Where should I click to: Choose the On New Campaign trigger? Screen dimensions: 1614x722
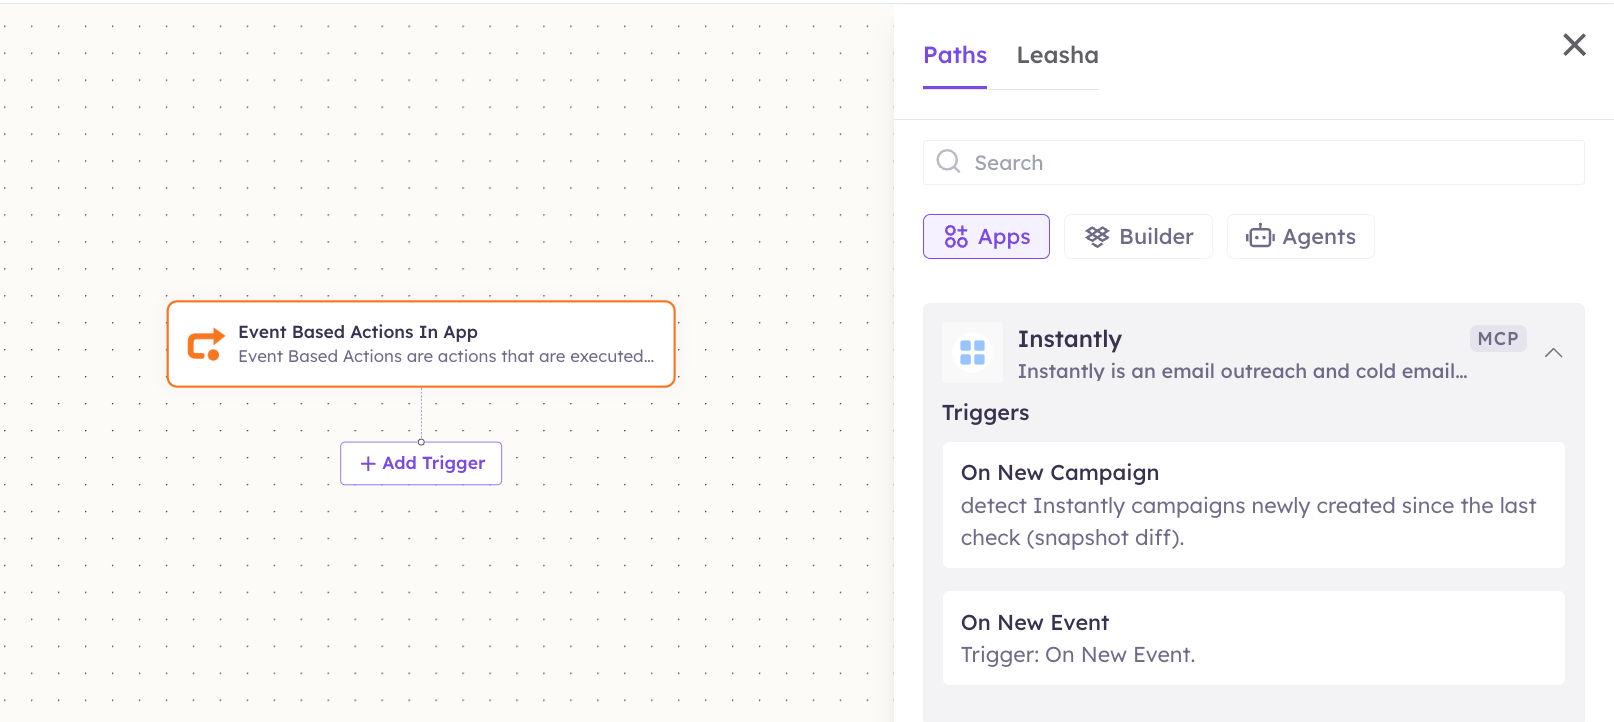tap(1253, 505)
